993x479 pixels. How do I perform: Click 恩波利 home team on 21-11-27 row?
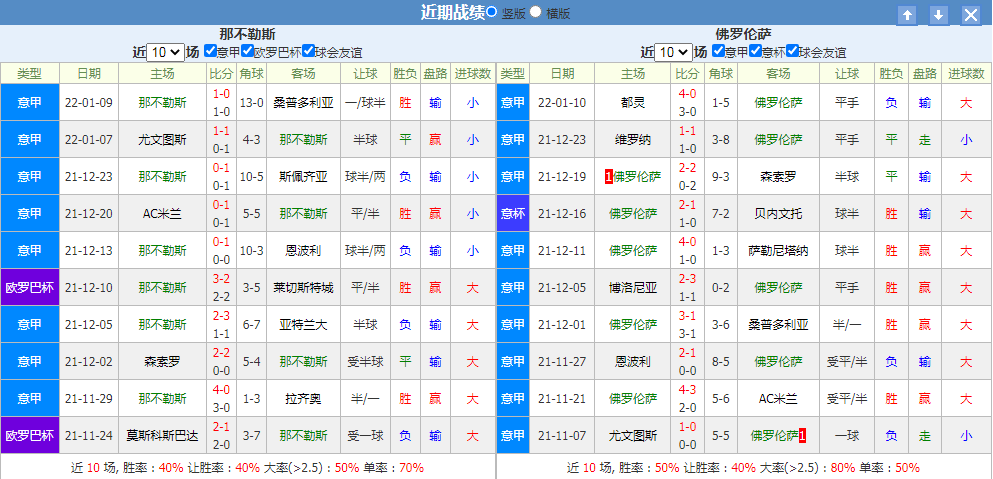632,362
